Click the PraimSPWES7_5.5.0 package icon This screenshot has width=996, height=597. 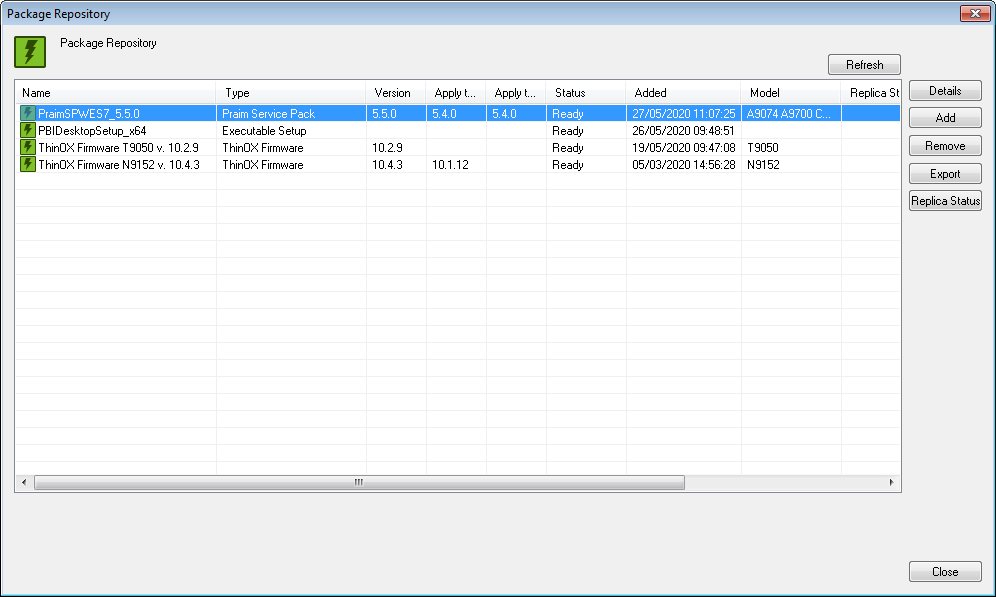[x=27, y=113]
